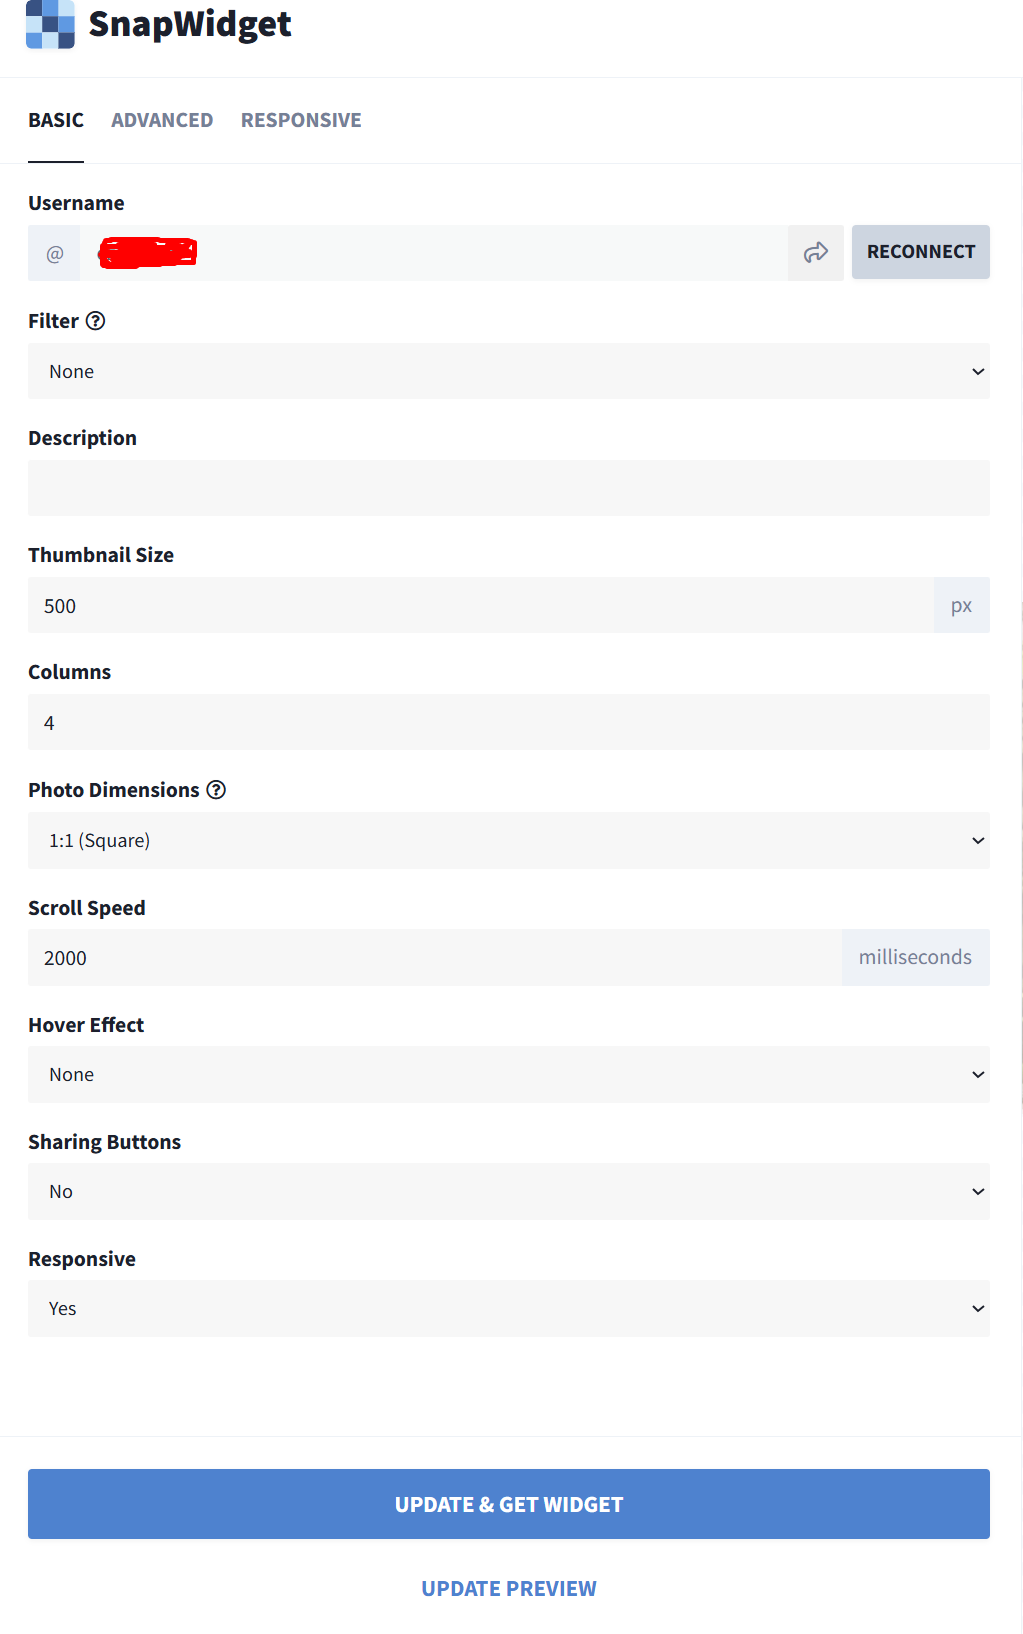
Task: Click the Update Preview link
Action: click(508, 1589)
